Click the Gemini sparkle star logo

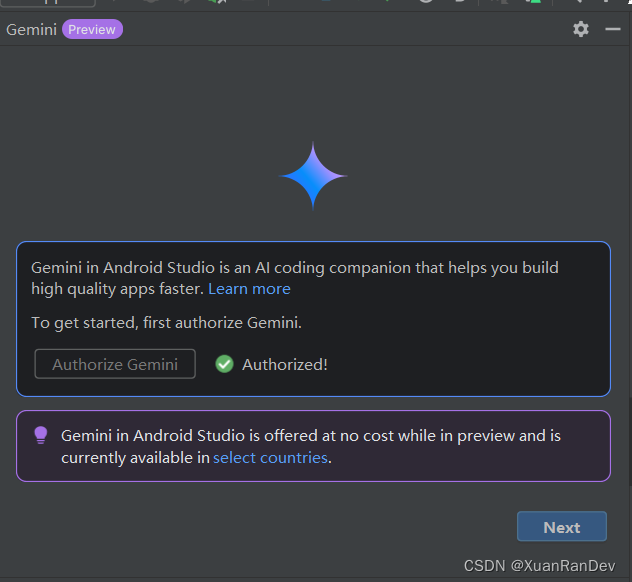point(313,176)
